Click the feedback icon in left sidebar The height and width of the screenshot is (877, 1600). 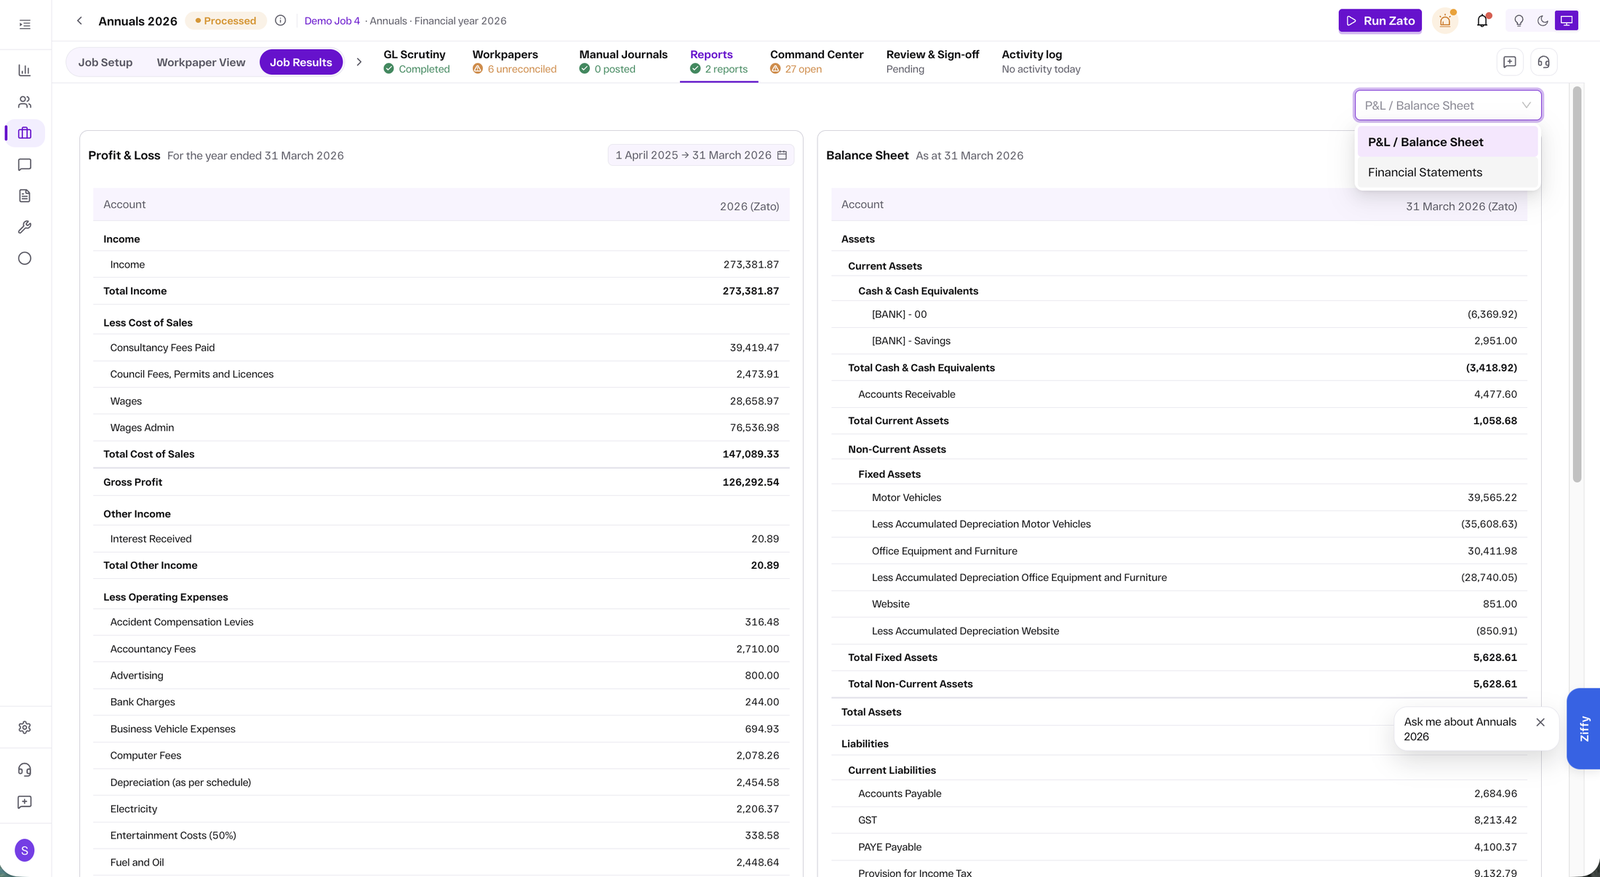(x=25, y=802)
